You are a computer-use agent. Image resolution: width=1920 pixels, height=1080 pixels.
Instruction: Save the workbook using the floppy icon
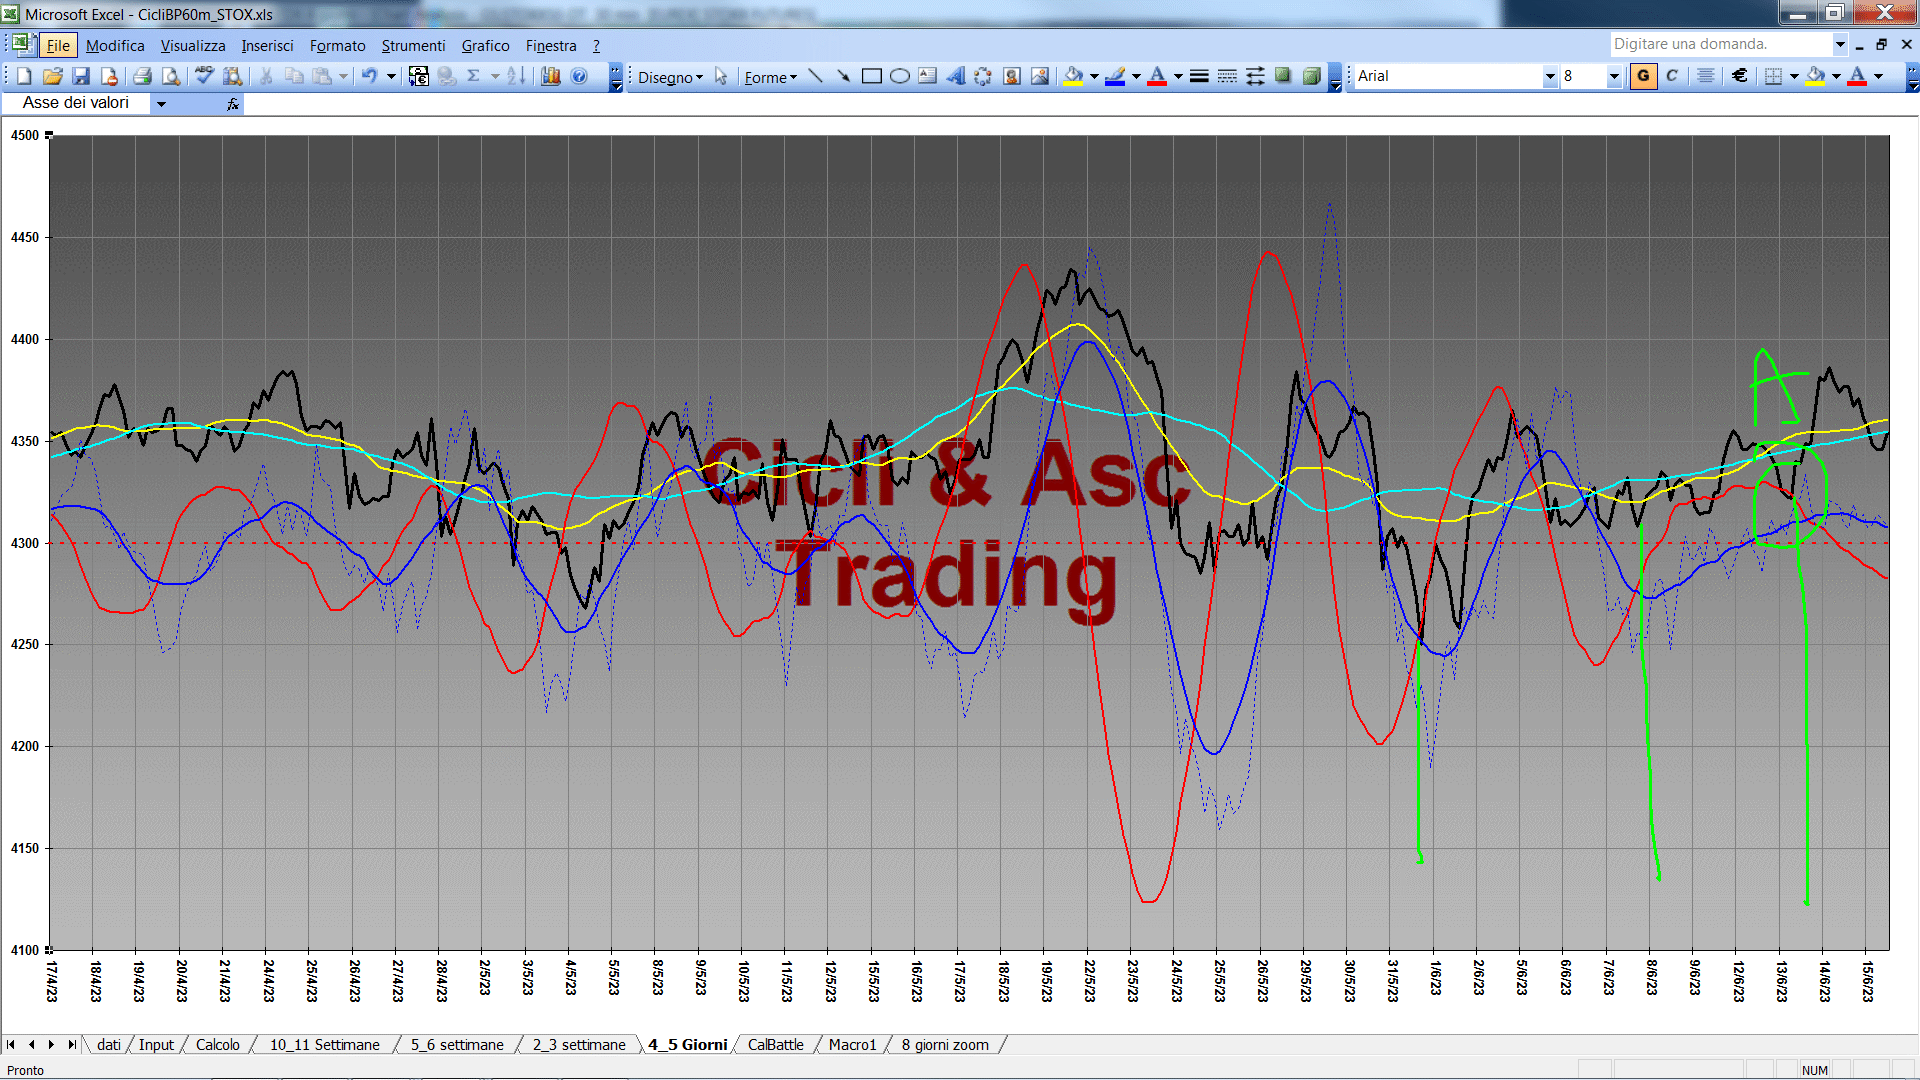pyautogui.click(x=81, y=76)
